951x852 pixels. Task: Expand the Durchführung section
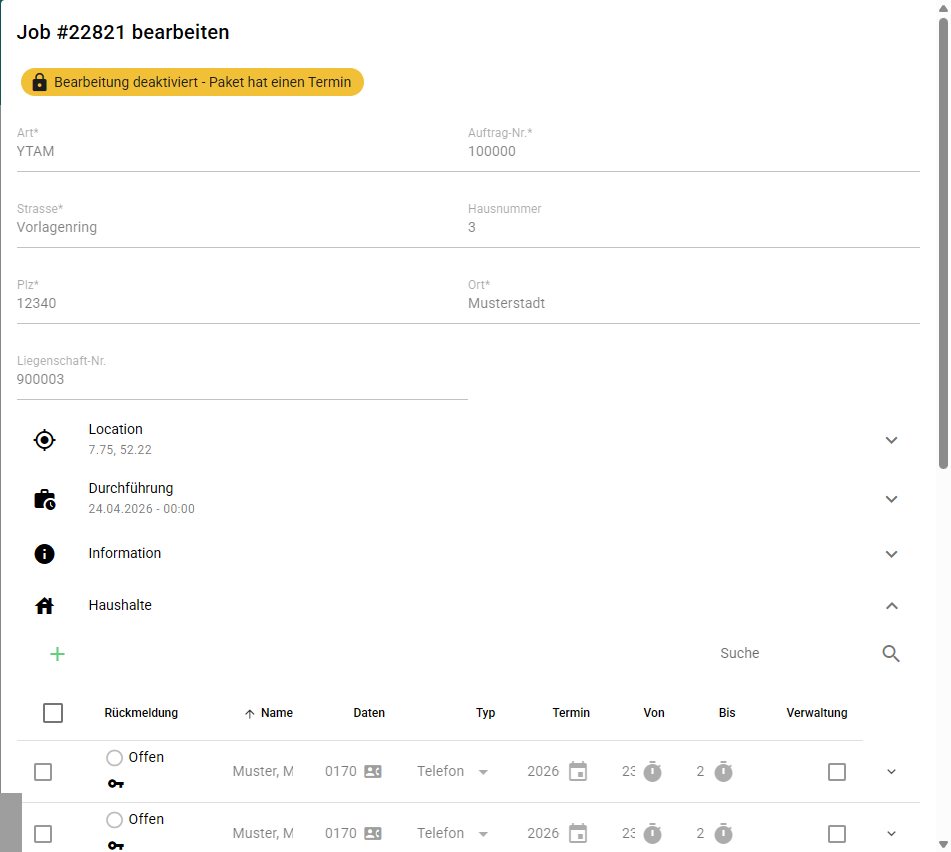tap(891, 499)
